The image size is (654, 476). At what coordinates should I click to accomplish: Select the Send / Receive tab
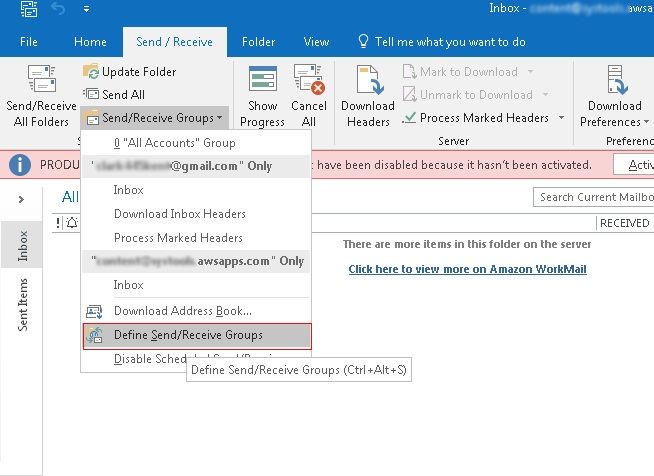tap(174, 42)
